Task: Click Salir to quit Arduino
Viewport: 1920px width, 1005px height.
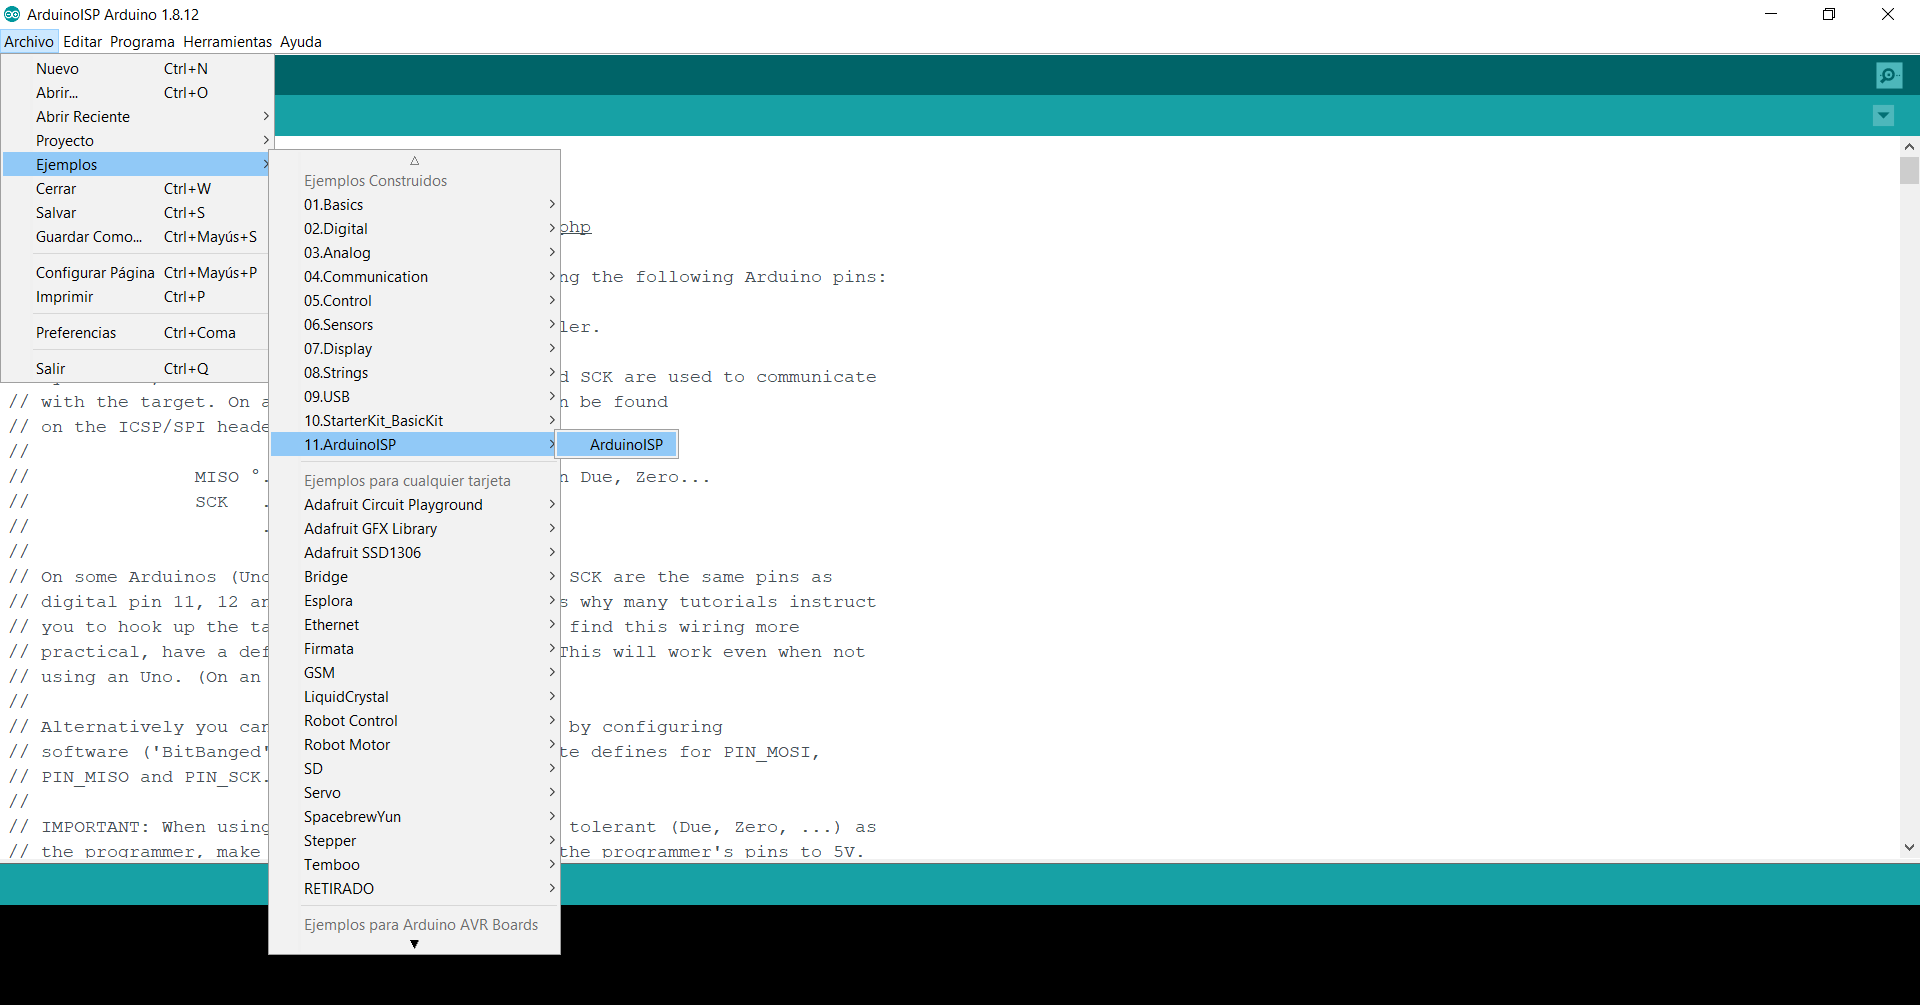Action: click(x=137, y=369)
